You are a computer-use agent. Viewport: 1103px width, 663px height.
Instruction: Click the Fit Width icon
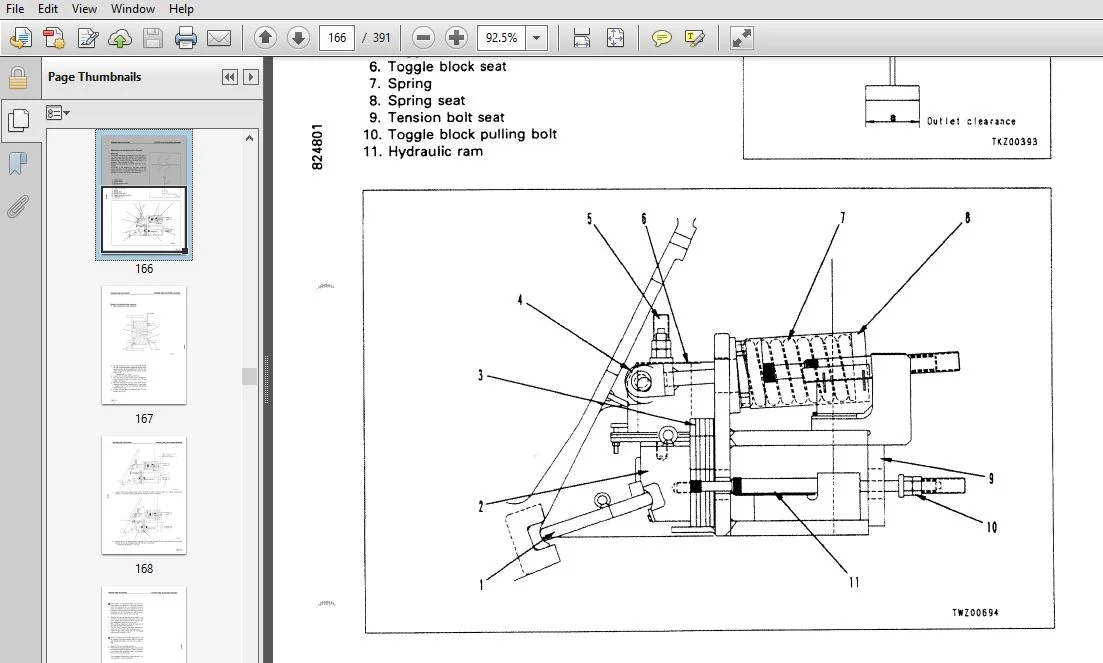pos(582,37)
